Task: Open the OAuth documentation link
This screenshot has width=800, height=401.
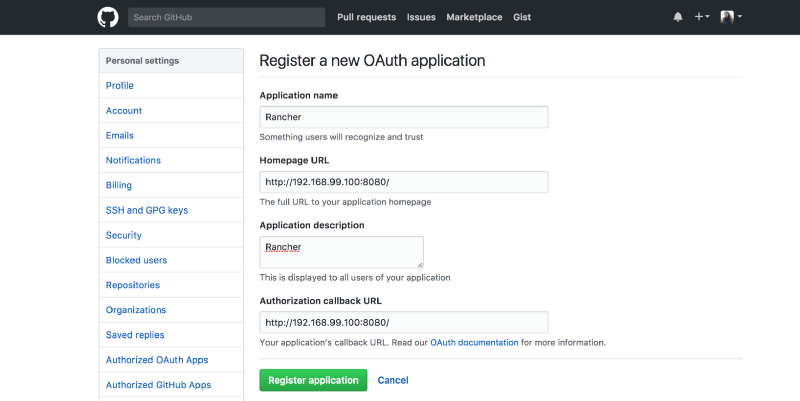Action: coord(474,342)
